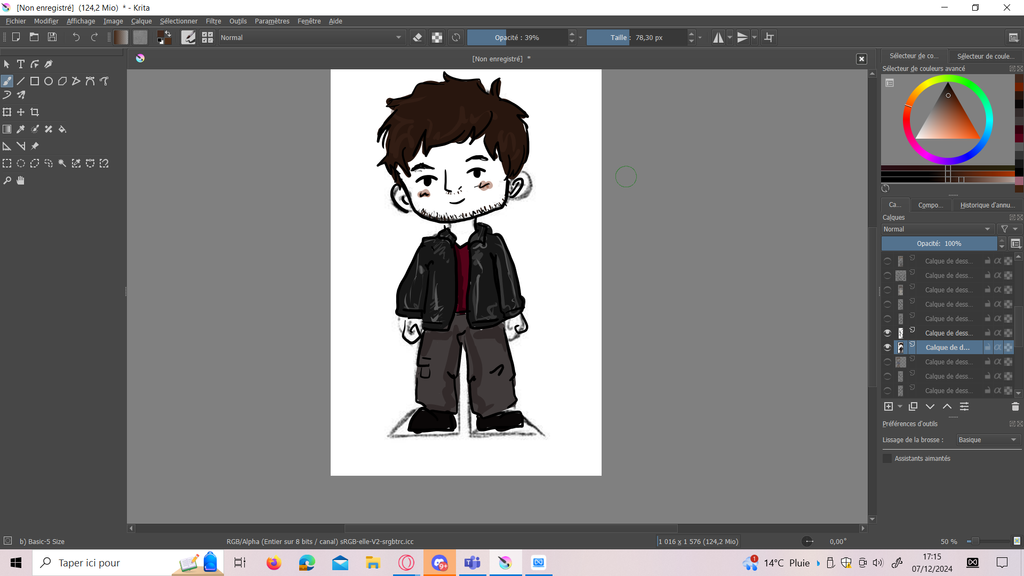
Task: Select the Text tool in toolbox
Action: [20, 64]
